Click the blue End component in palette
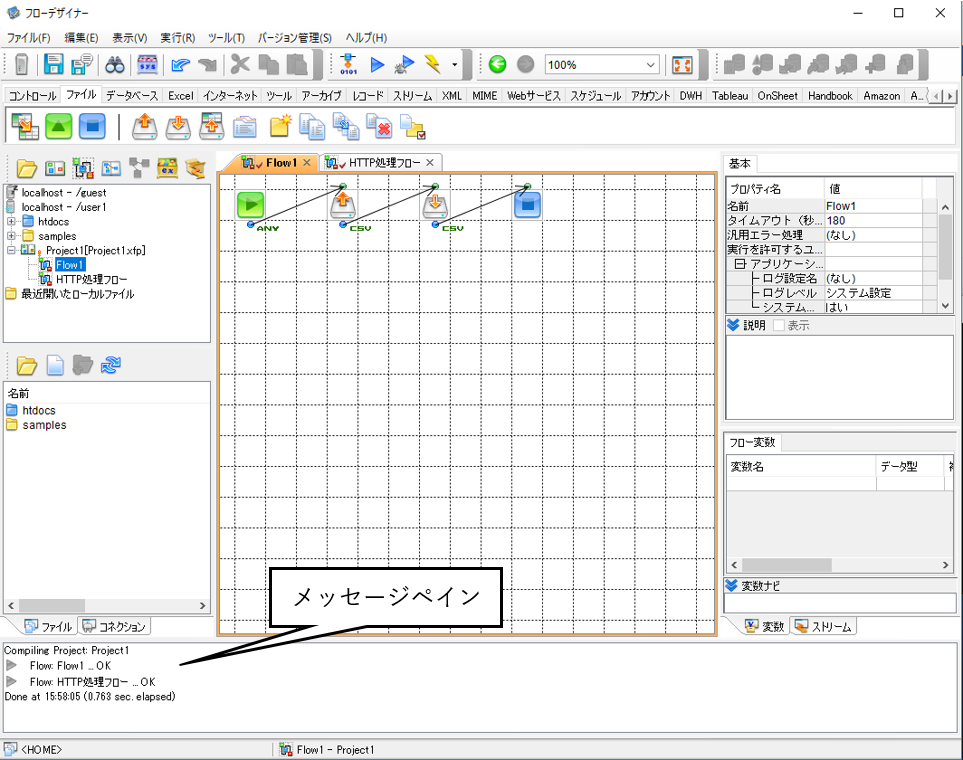This screenshot has height=760, width=963. [x=92, y=126]
